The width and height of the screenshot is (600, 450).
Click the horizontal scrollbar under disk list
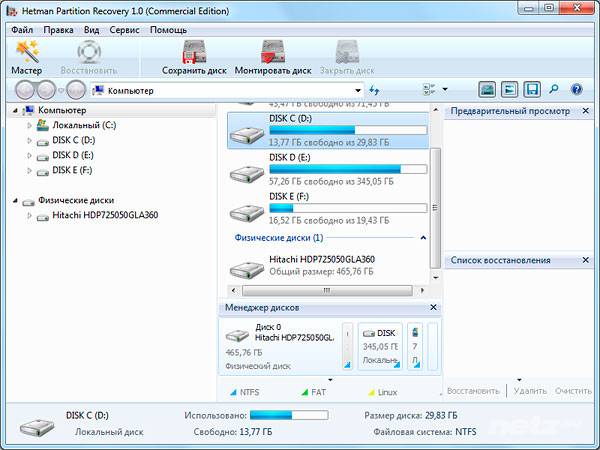tap(327, 290)
